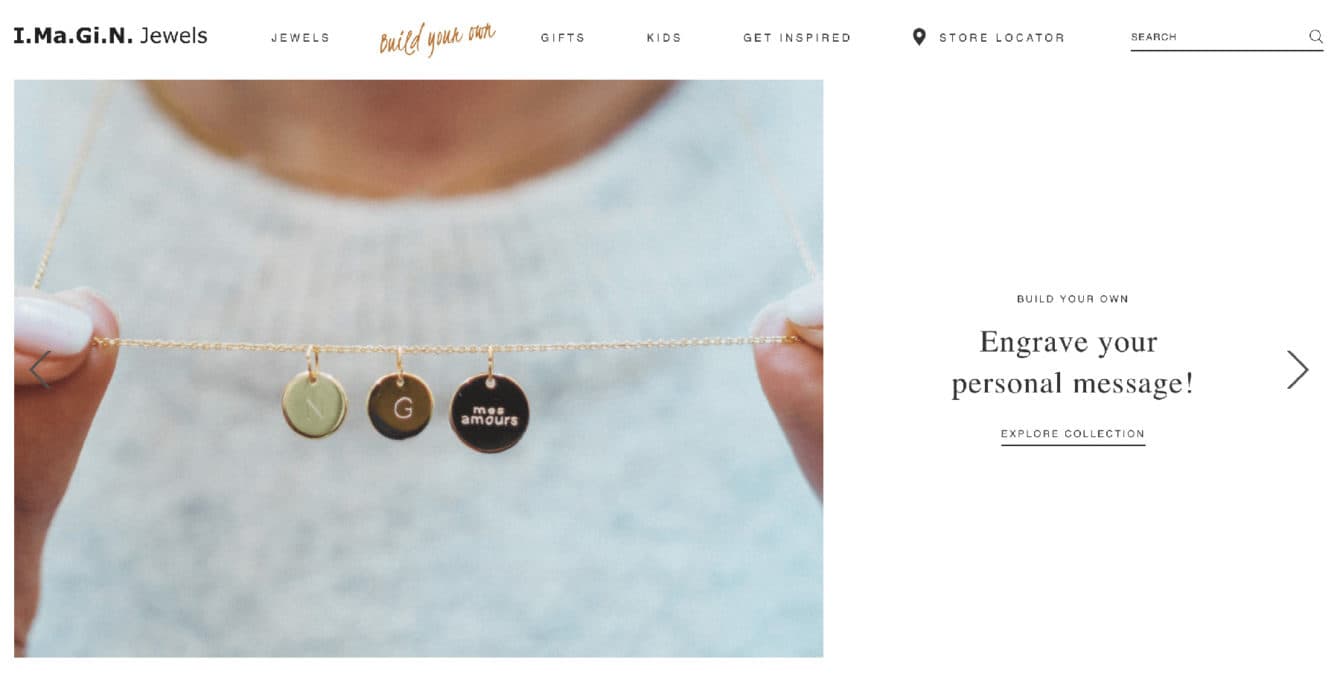Open the Build your own menu item
The width and height of the screenshot is (1340, 674).
437,38
